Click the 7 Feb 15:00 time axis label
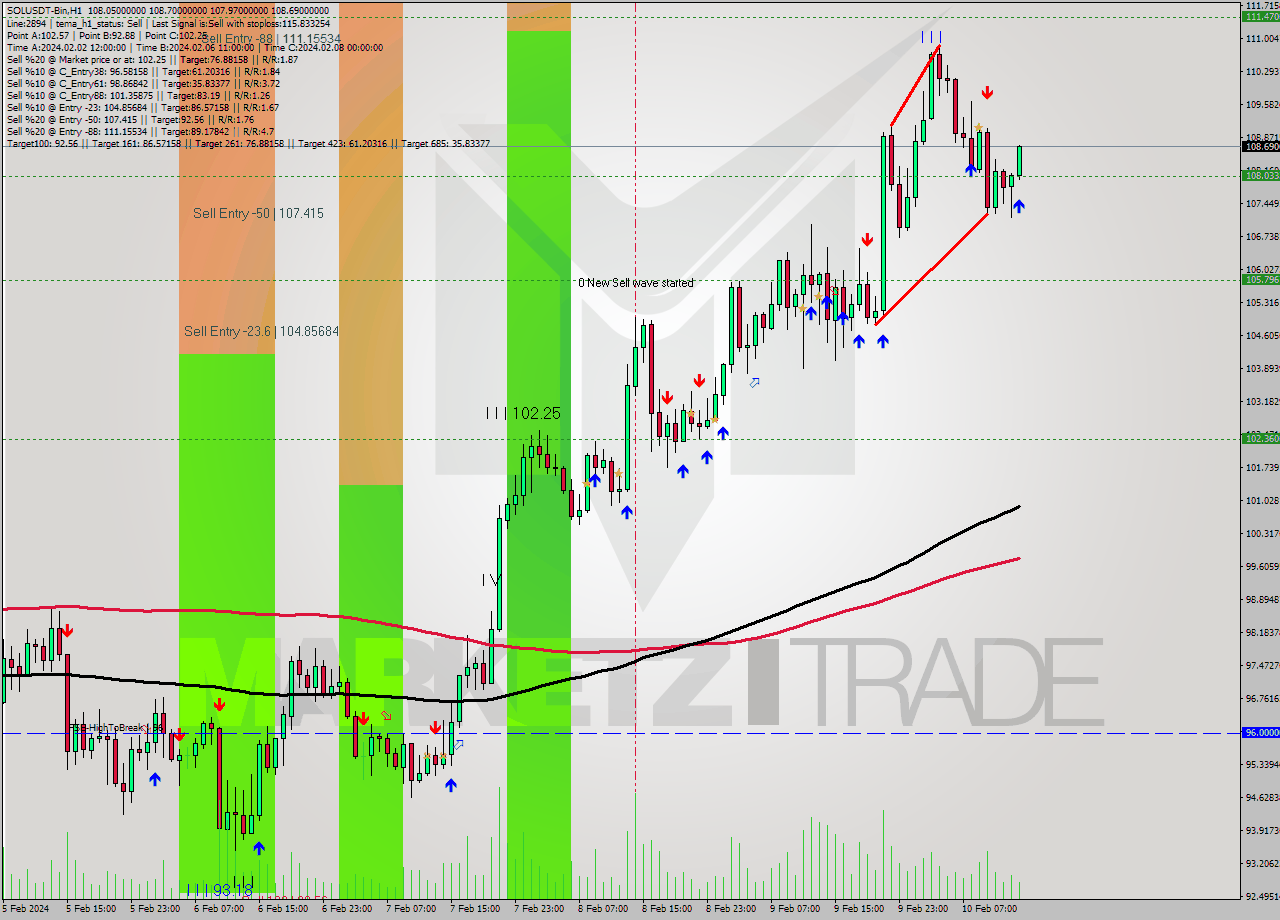 474,908
